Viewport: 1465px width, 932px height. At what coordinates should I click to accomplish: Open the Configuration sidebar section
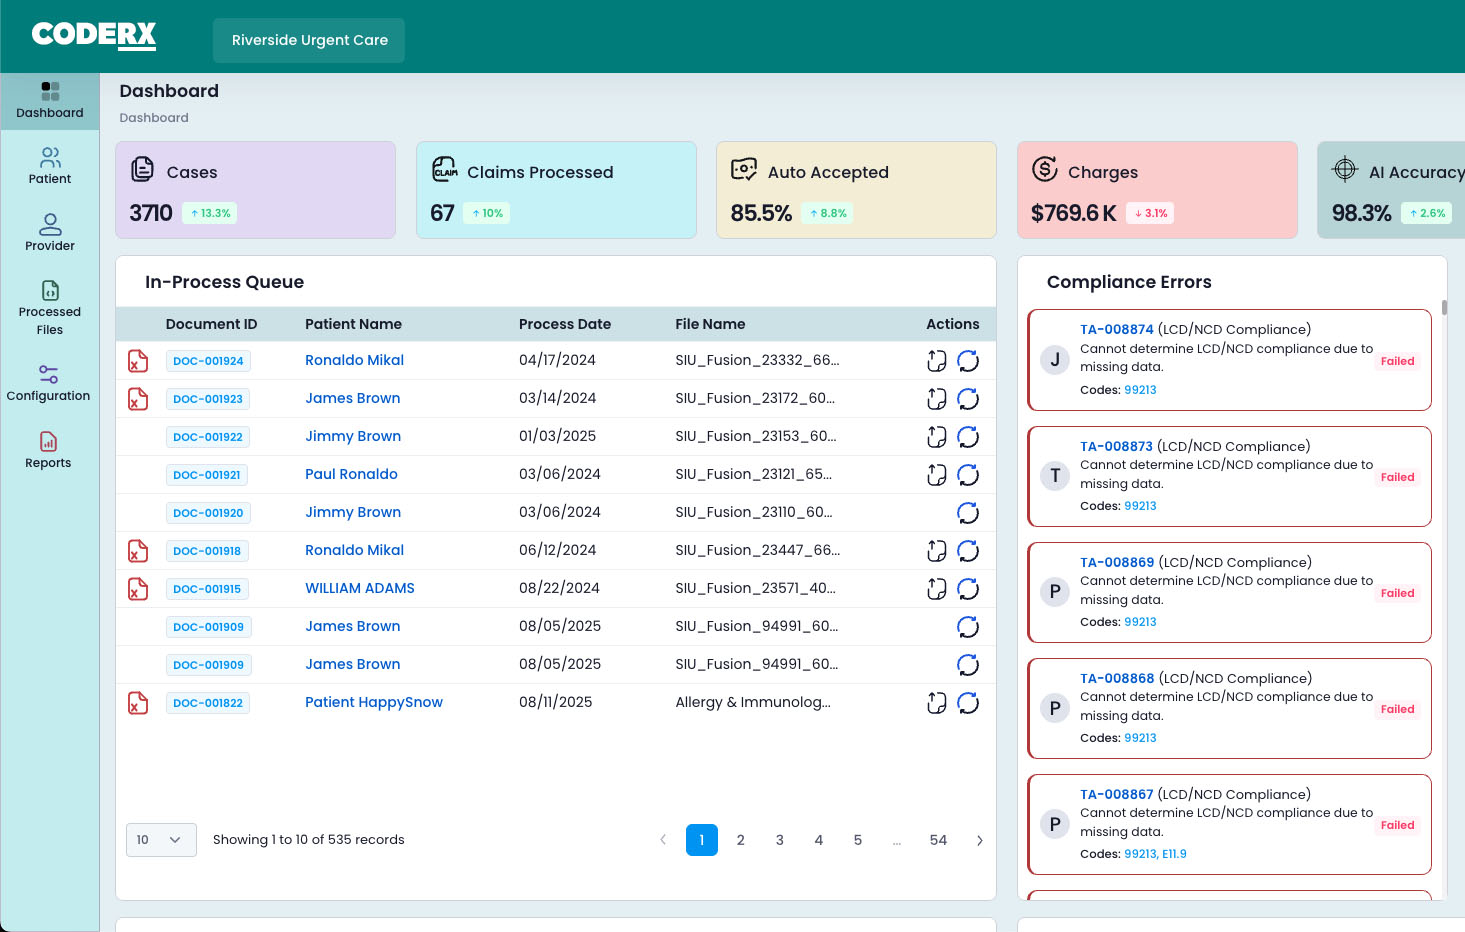tap(49, 384)
